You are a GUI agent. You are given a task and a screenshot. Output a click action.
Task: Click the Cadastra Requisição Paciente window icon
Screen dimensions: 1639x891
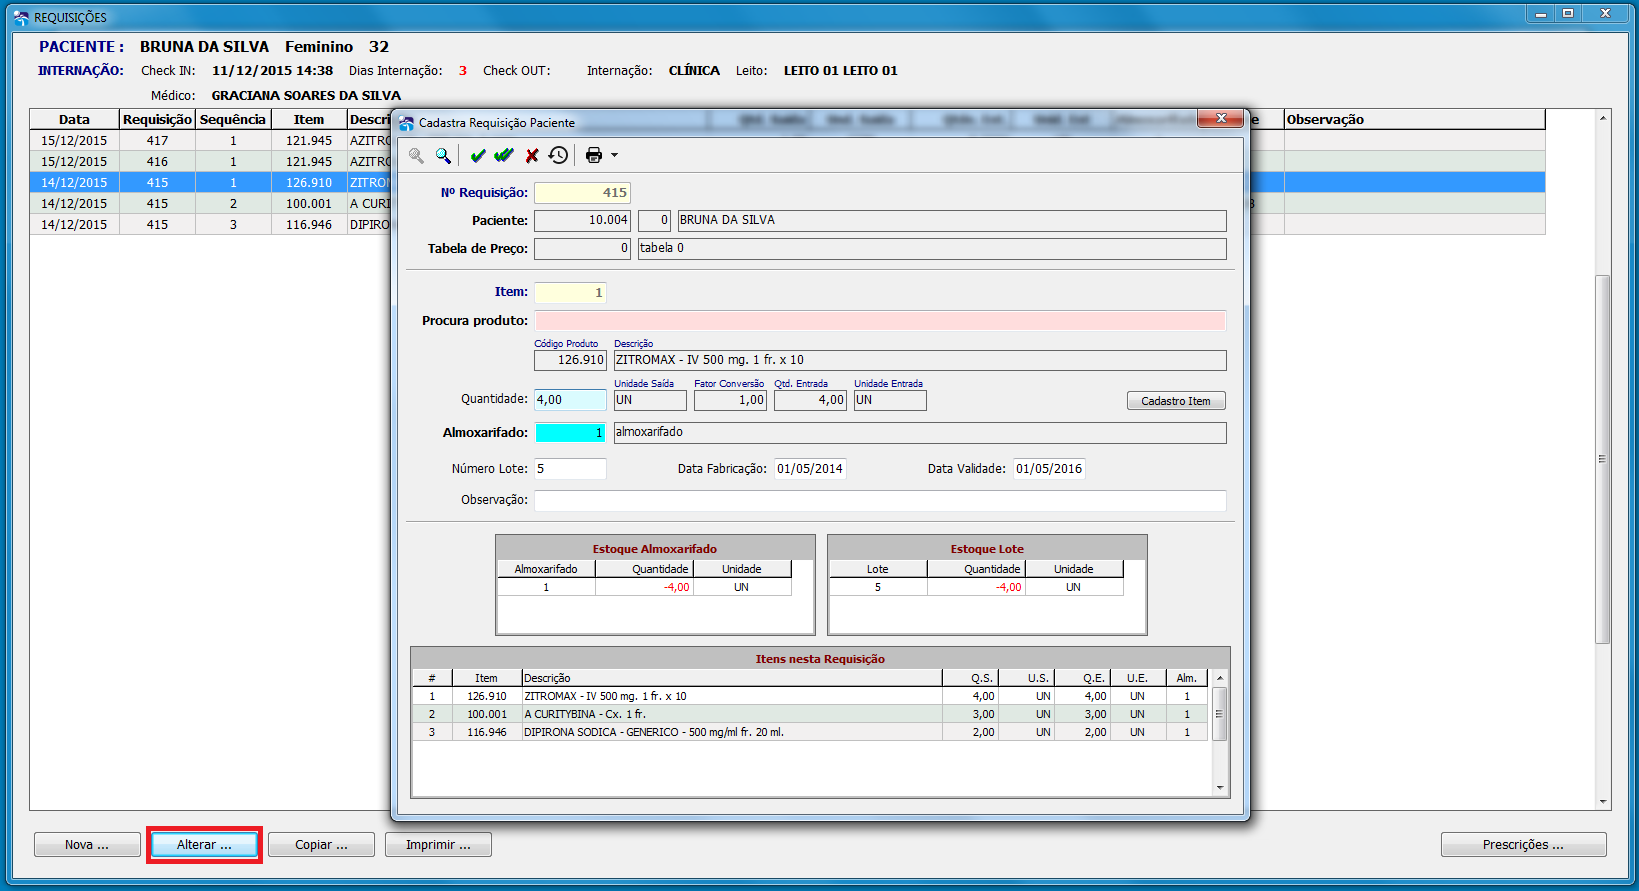[406, 123]
